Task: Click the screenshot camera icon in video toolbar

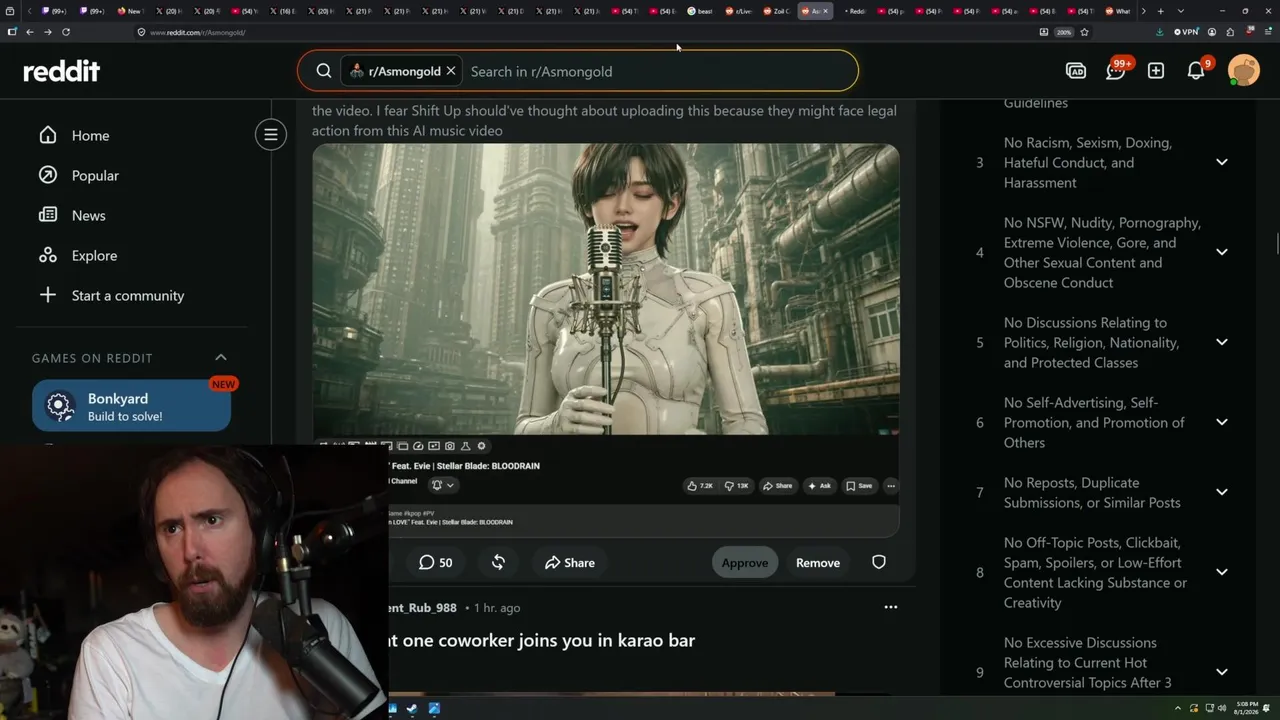Action: [x=450, y=446]
